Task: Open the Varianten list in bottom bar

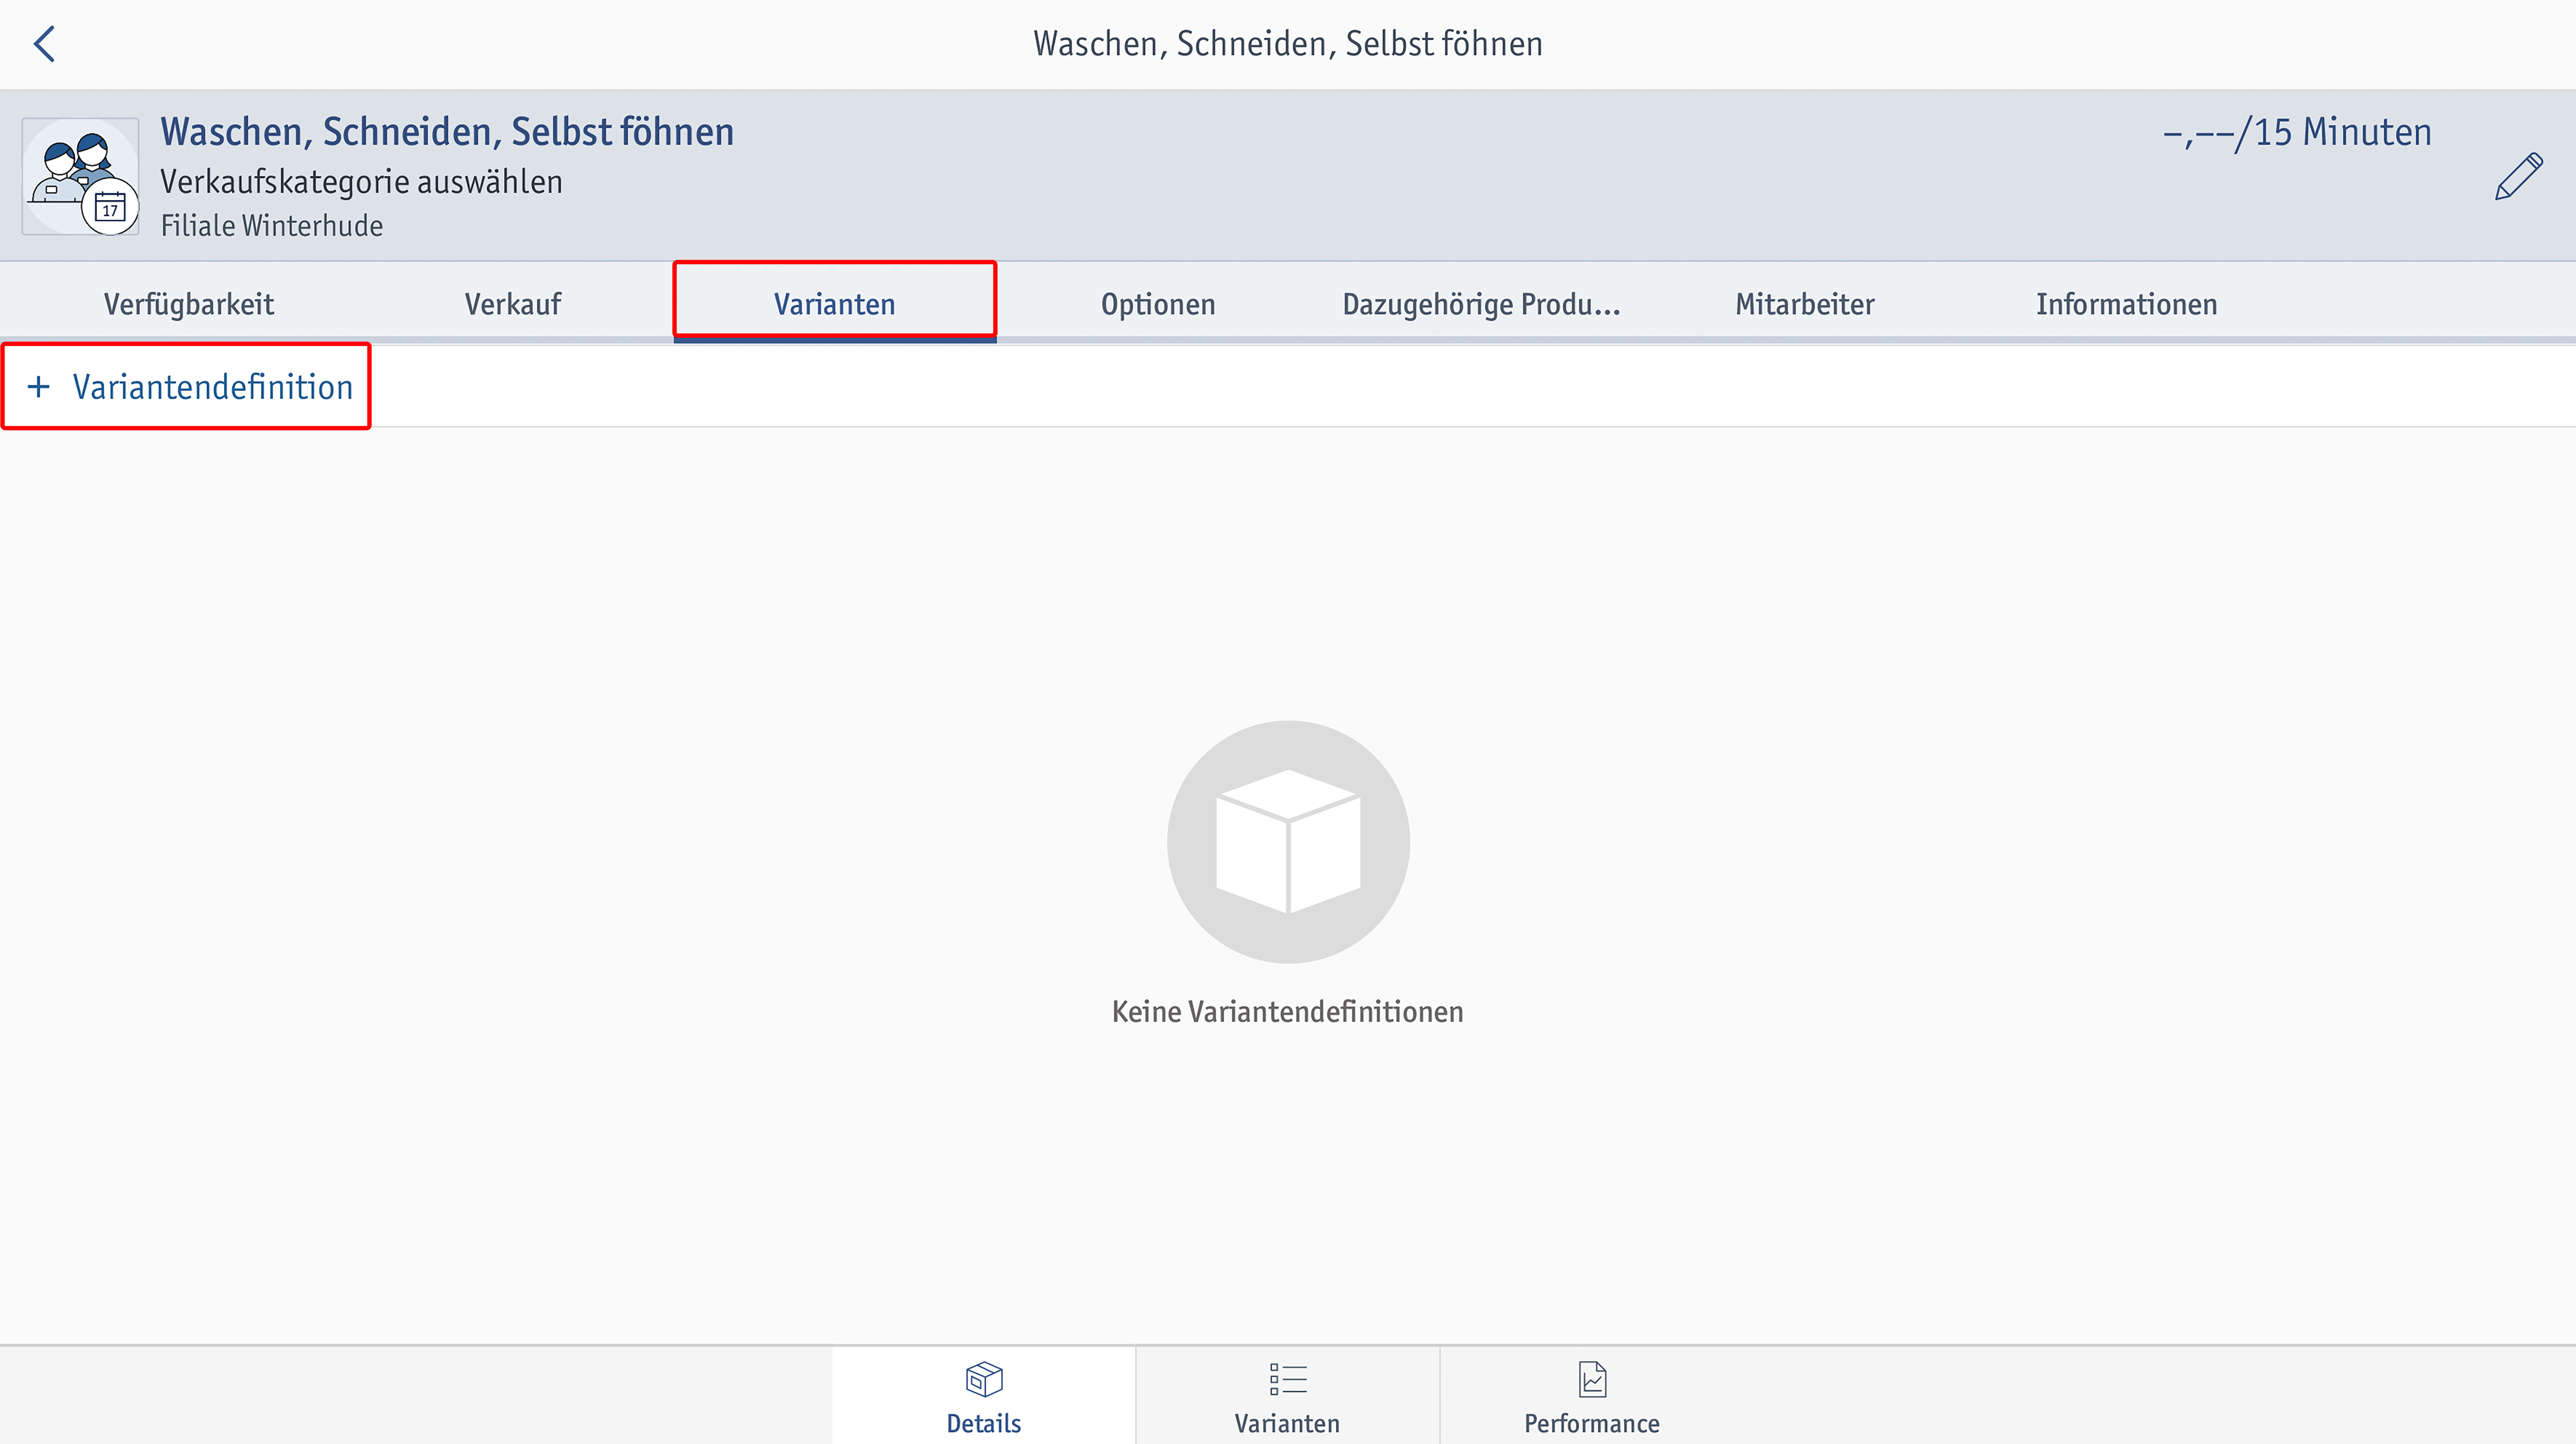Action: [x=1288, y=1397]
